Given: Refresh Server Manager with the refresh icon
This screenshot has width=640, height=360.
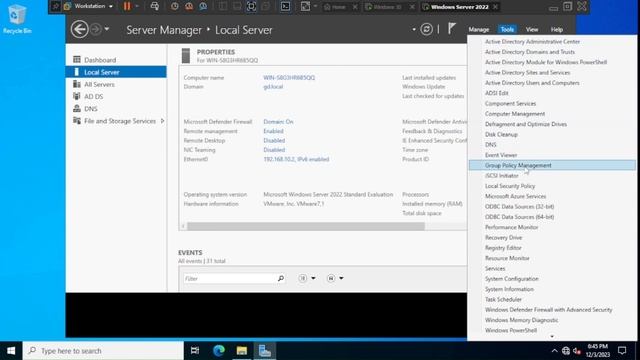Looking at the screenshot, I should tap(427, 29).
